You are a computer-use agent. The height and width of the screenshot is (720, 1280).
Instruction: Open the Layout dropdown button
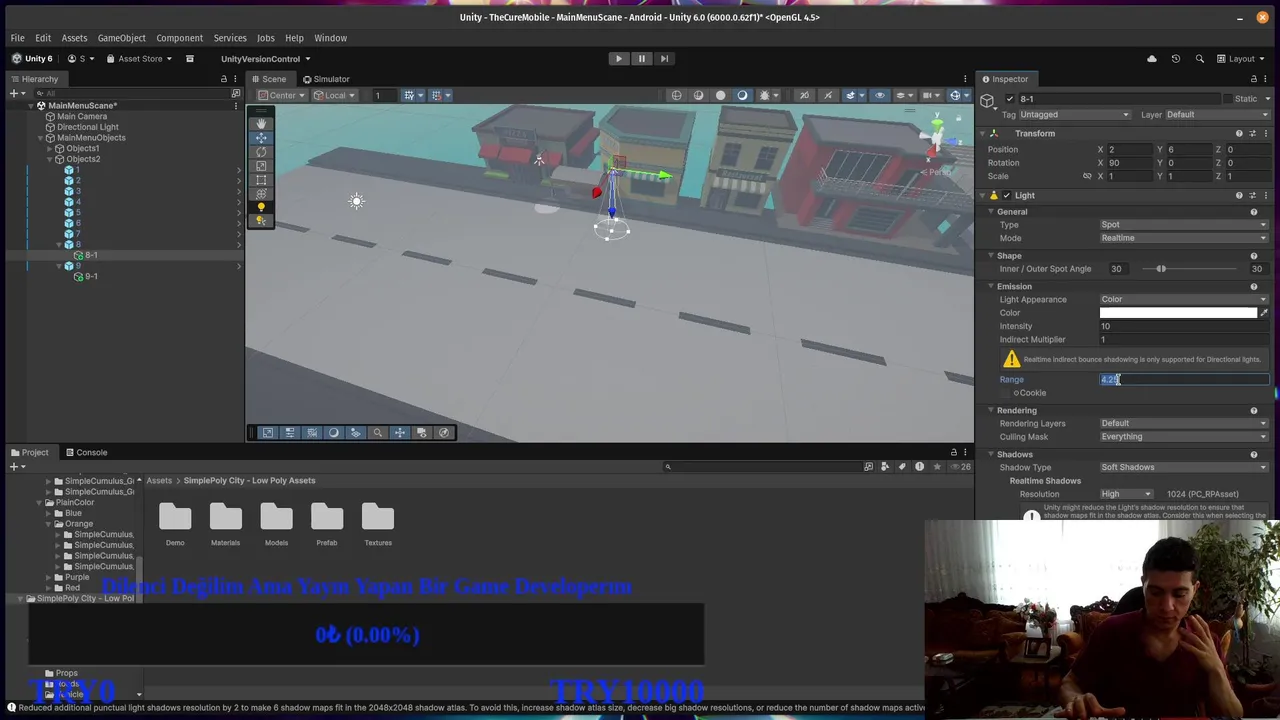pos(1243,58)
